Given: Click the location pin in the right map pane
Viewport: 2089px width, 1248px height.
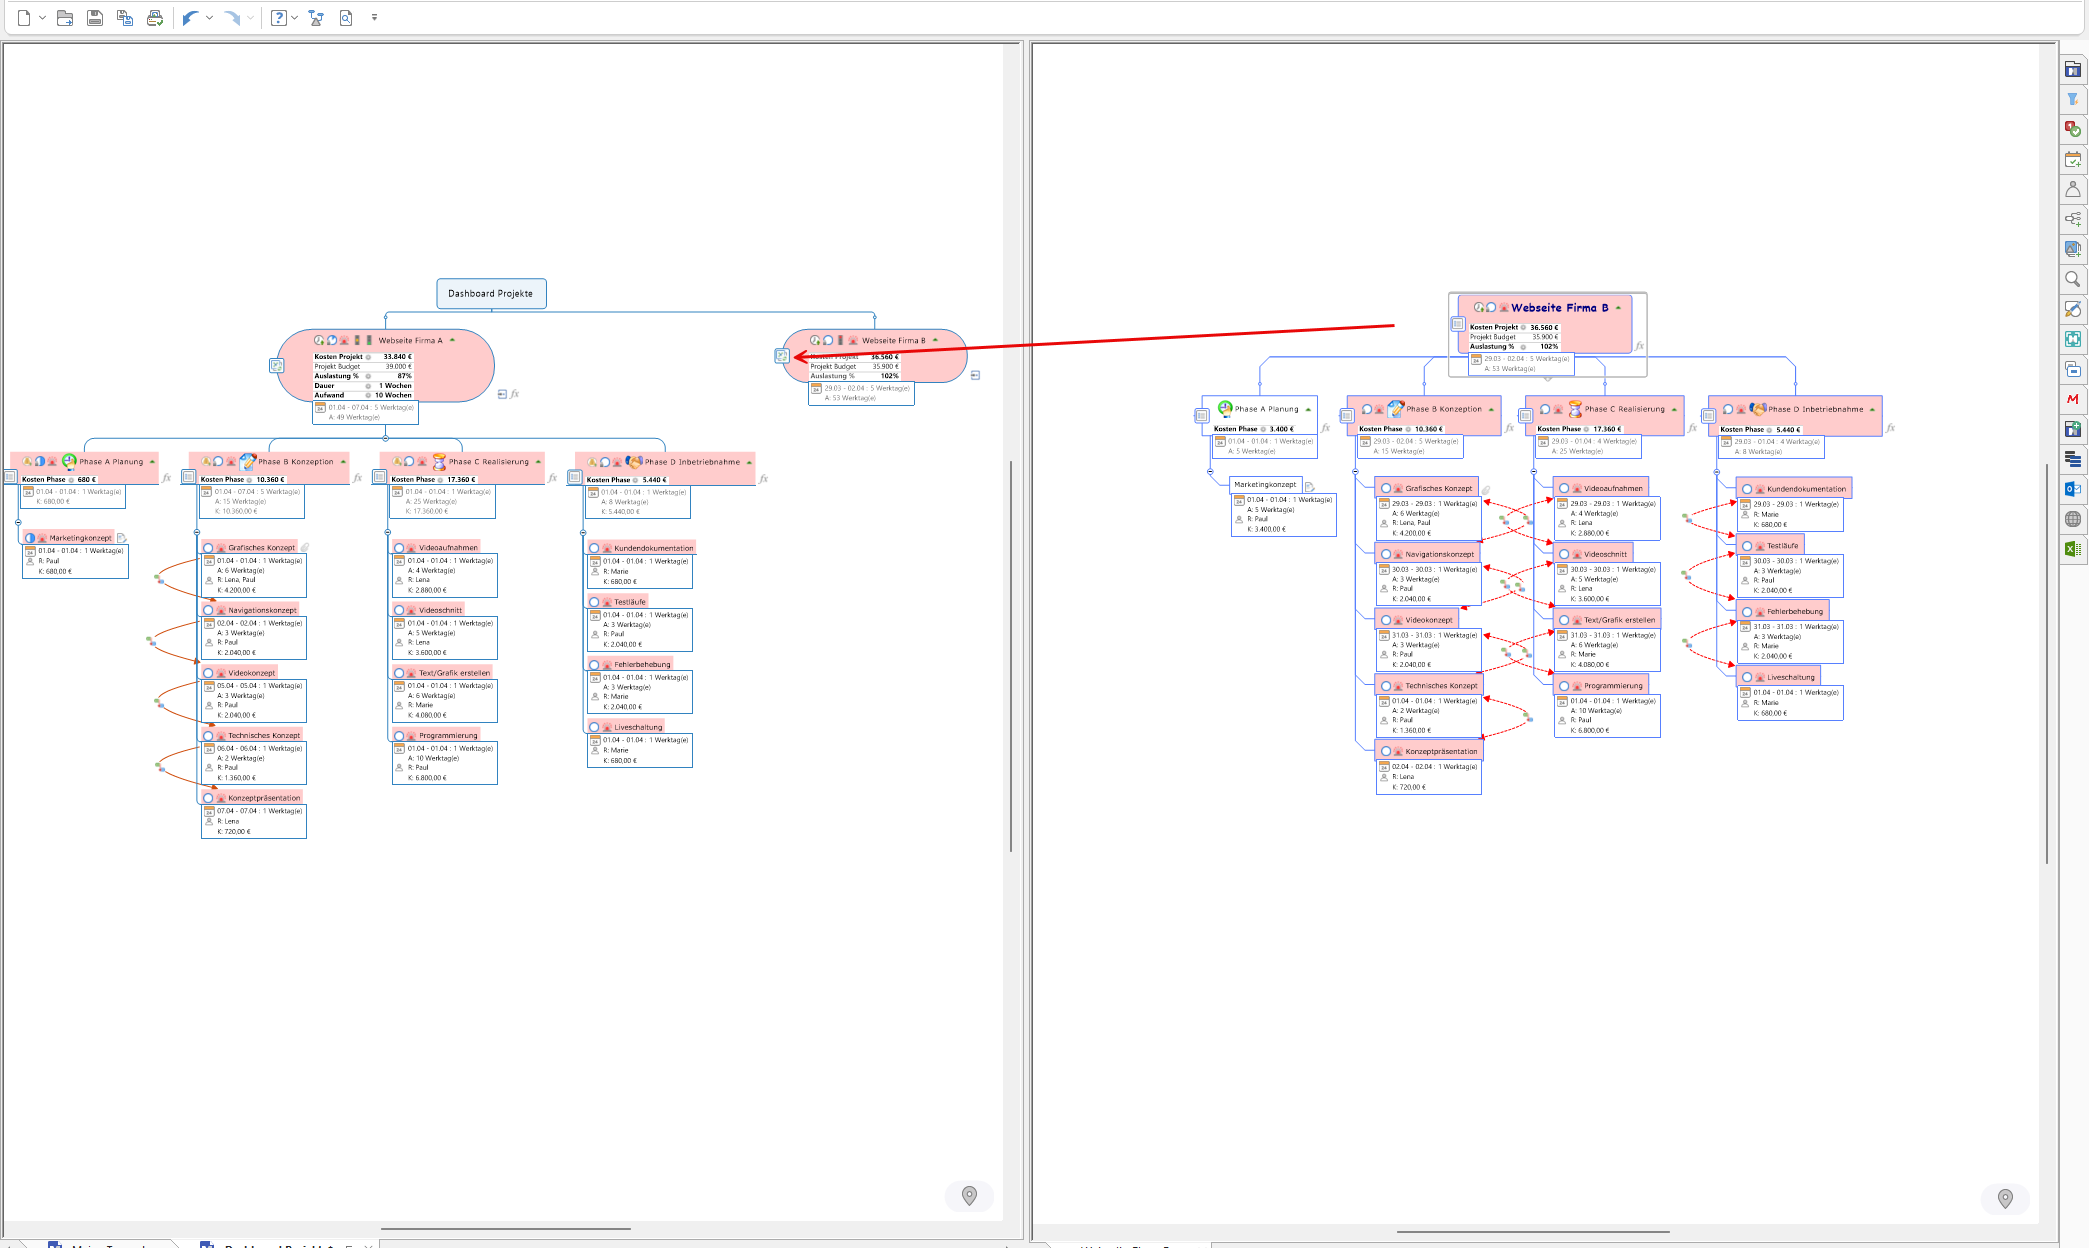Looking at the screenshot, I should coord(2005,1198).
